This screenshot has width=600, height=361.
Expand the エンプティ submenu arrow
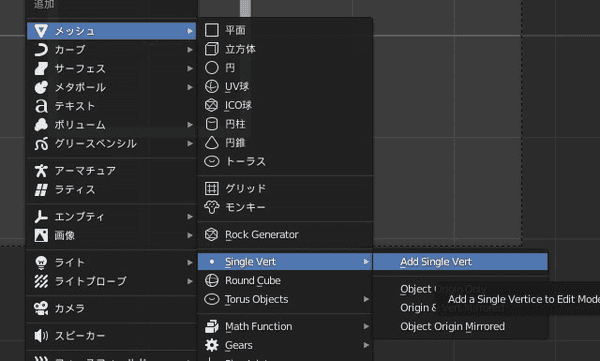coord(190,217)
